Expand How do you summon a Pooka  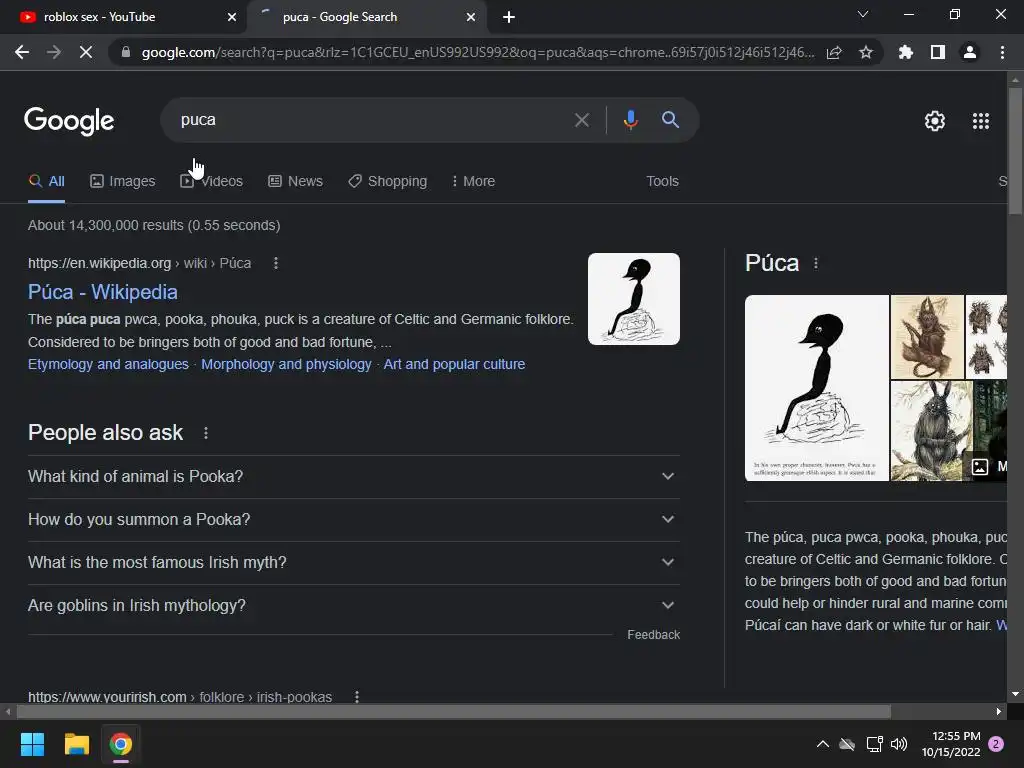click(x=354, y=520)
